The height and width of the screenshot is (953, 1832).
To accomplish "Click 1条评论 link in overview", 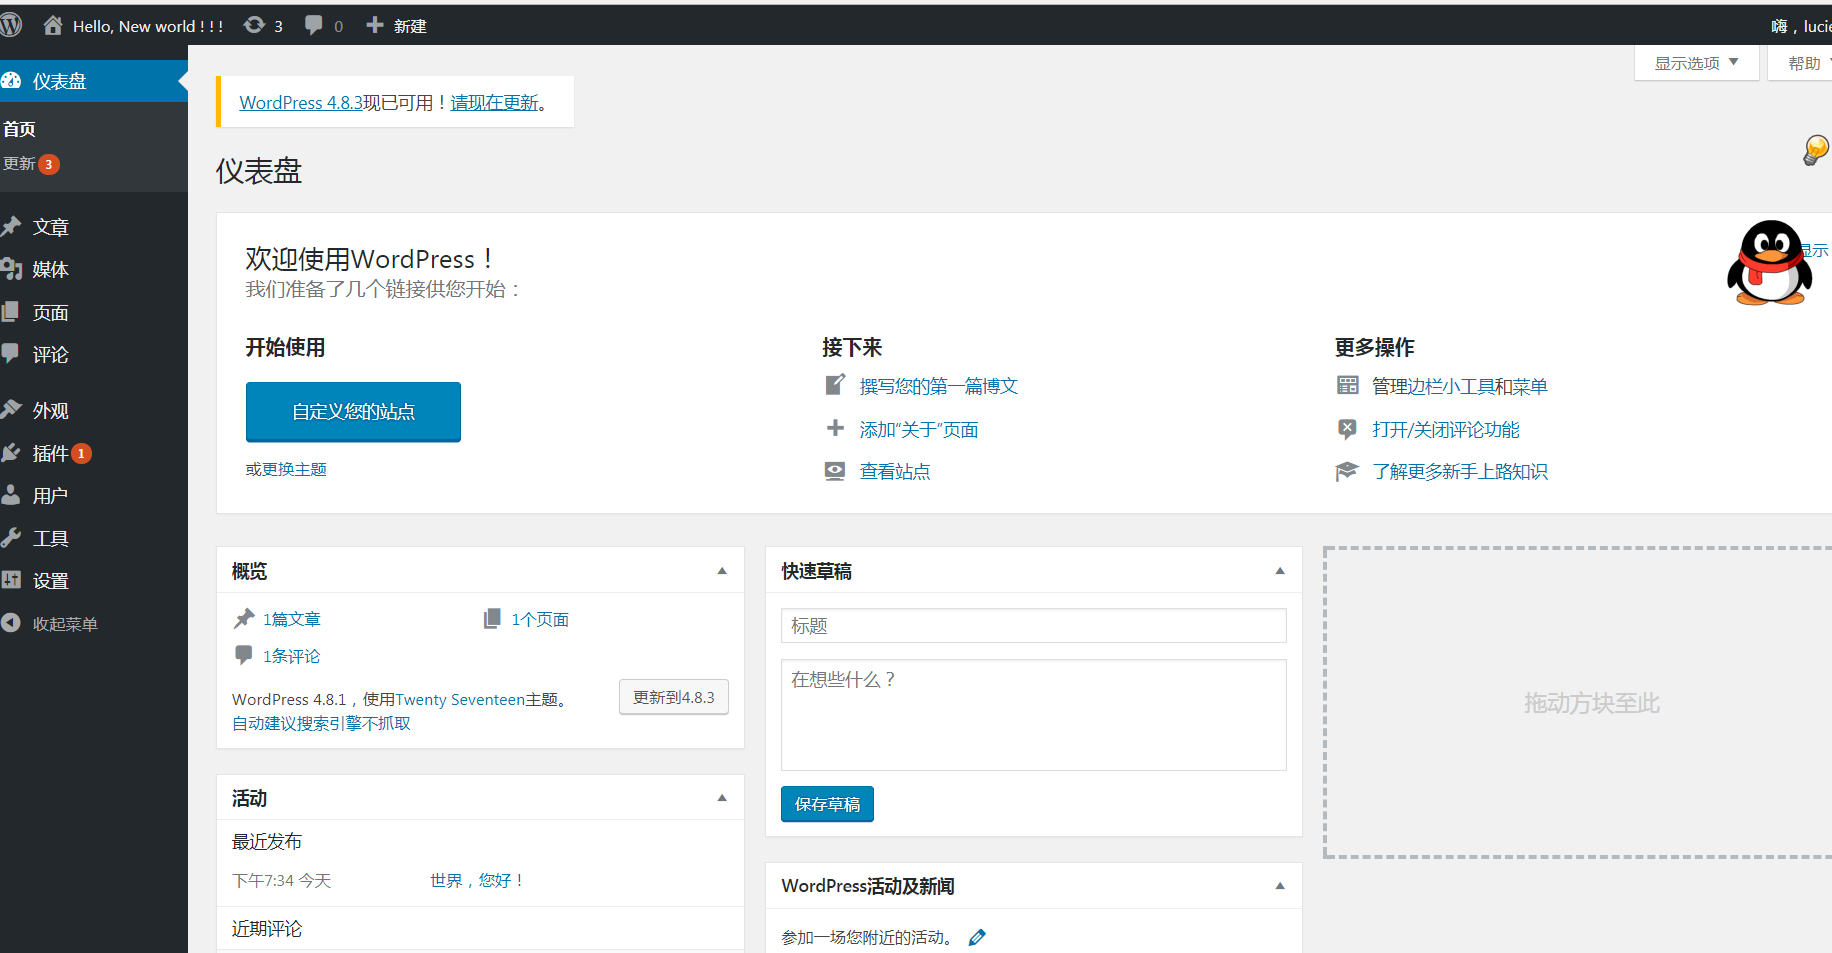I will click(291, 656).
